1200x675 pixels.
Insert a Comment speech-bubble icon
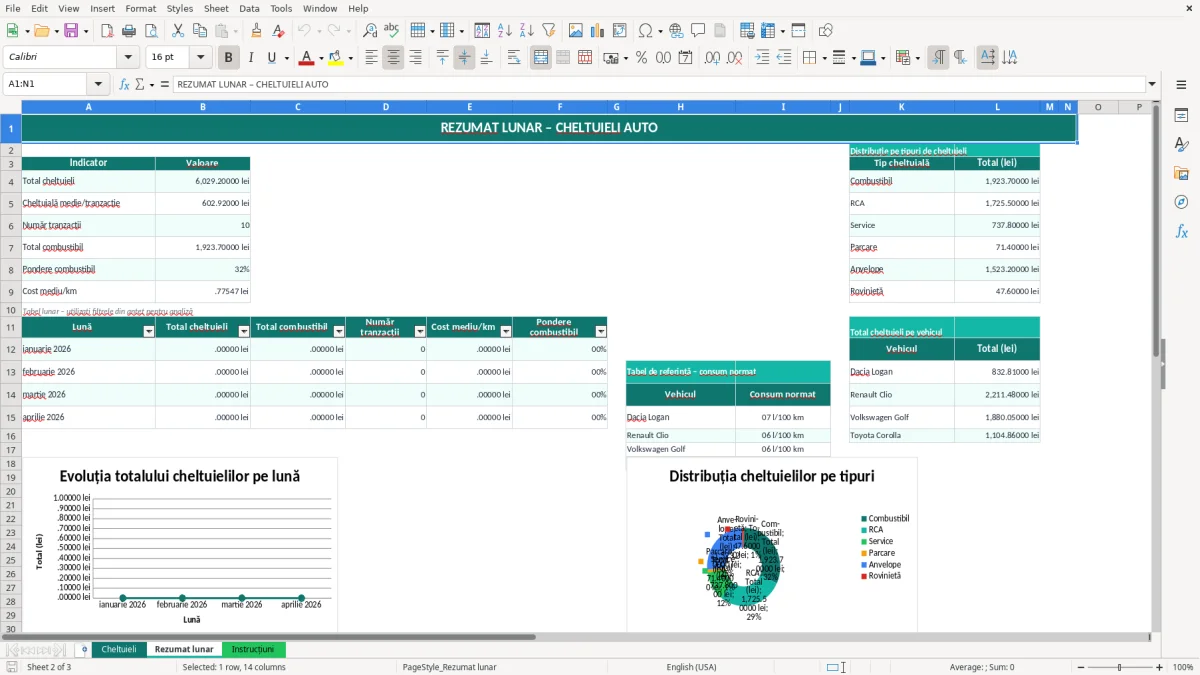[698, 31]
